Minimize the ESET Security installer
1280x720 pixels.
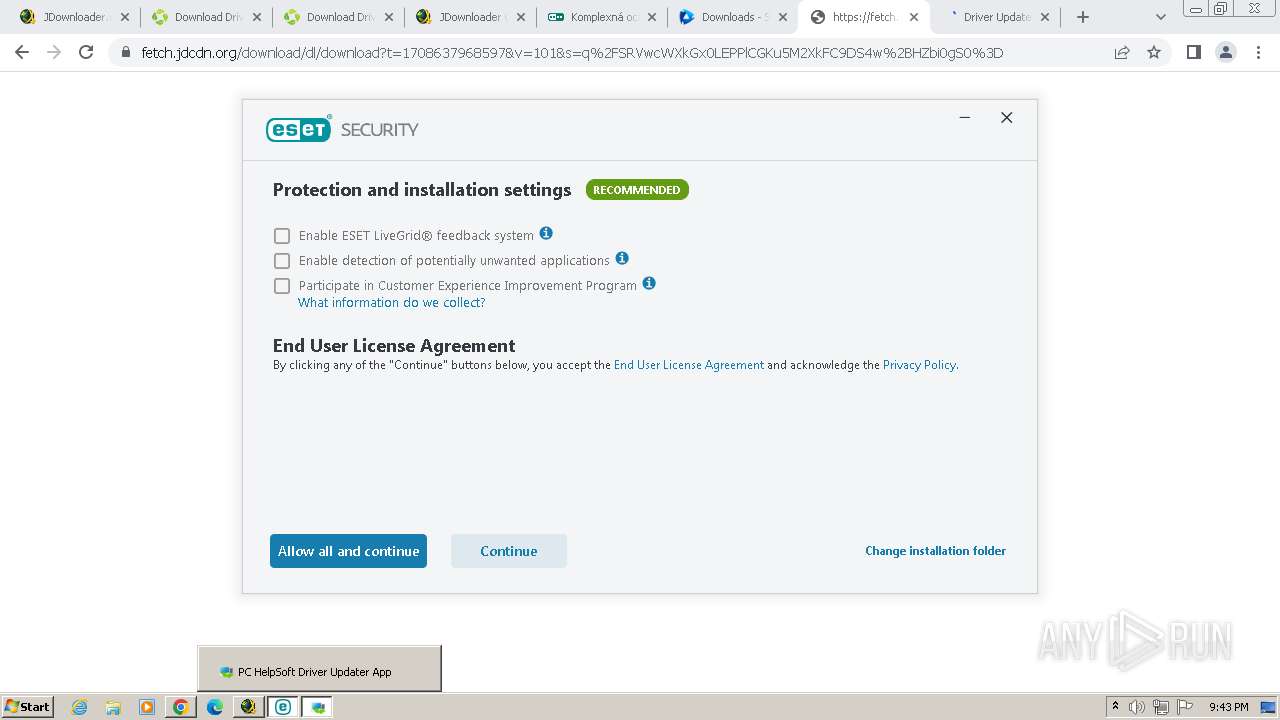965,118
